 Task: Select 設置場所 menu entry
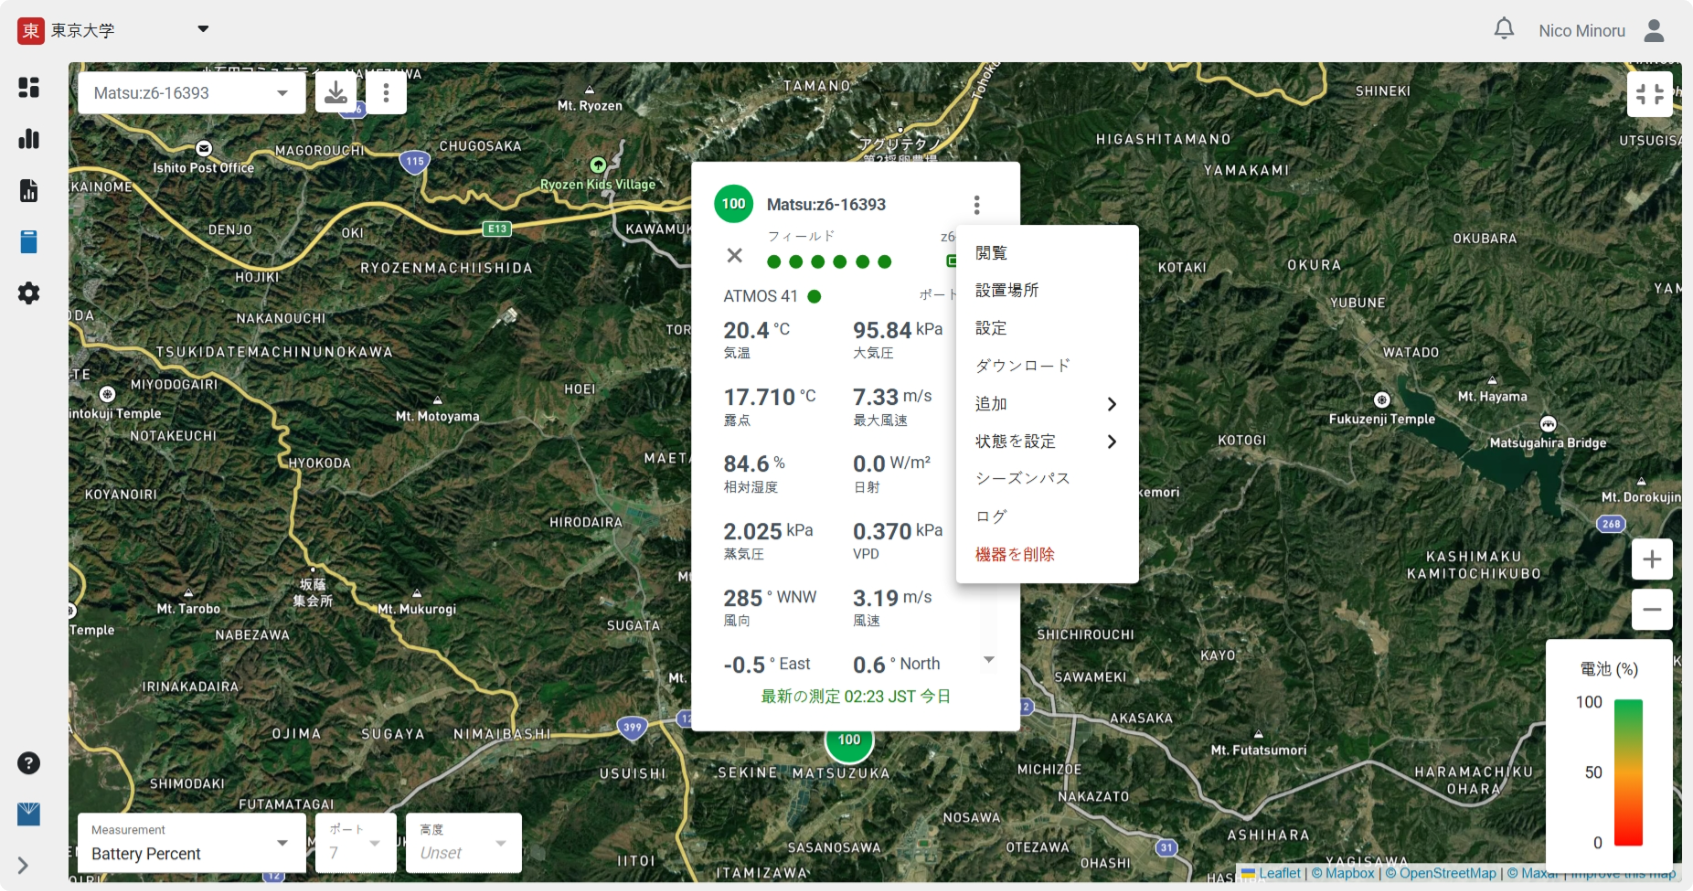pyautogui.click(x=1047, y=290)
